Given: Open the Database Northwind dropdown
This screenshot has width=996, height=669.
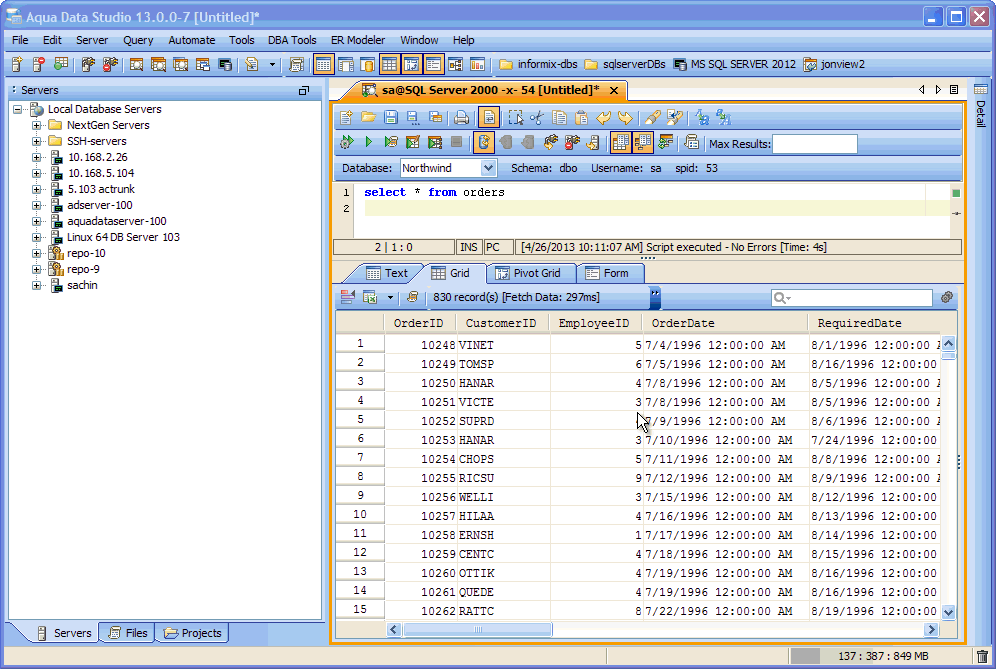Looking at the screenshot, I should point(488,168).
